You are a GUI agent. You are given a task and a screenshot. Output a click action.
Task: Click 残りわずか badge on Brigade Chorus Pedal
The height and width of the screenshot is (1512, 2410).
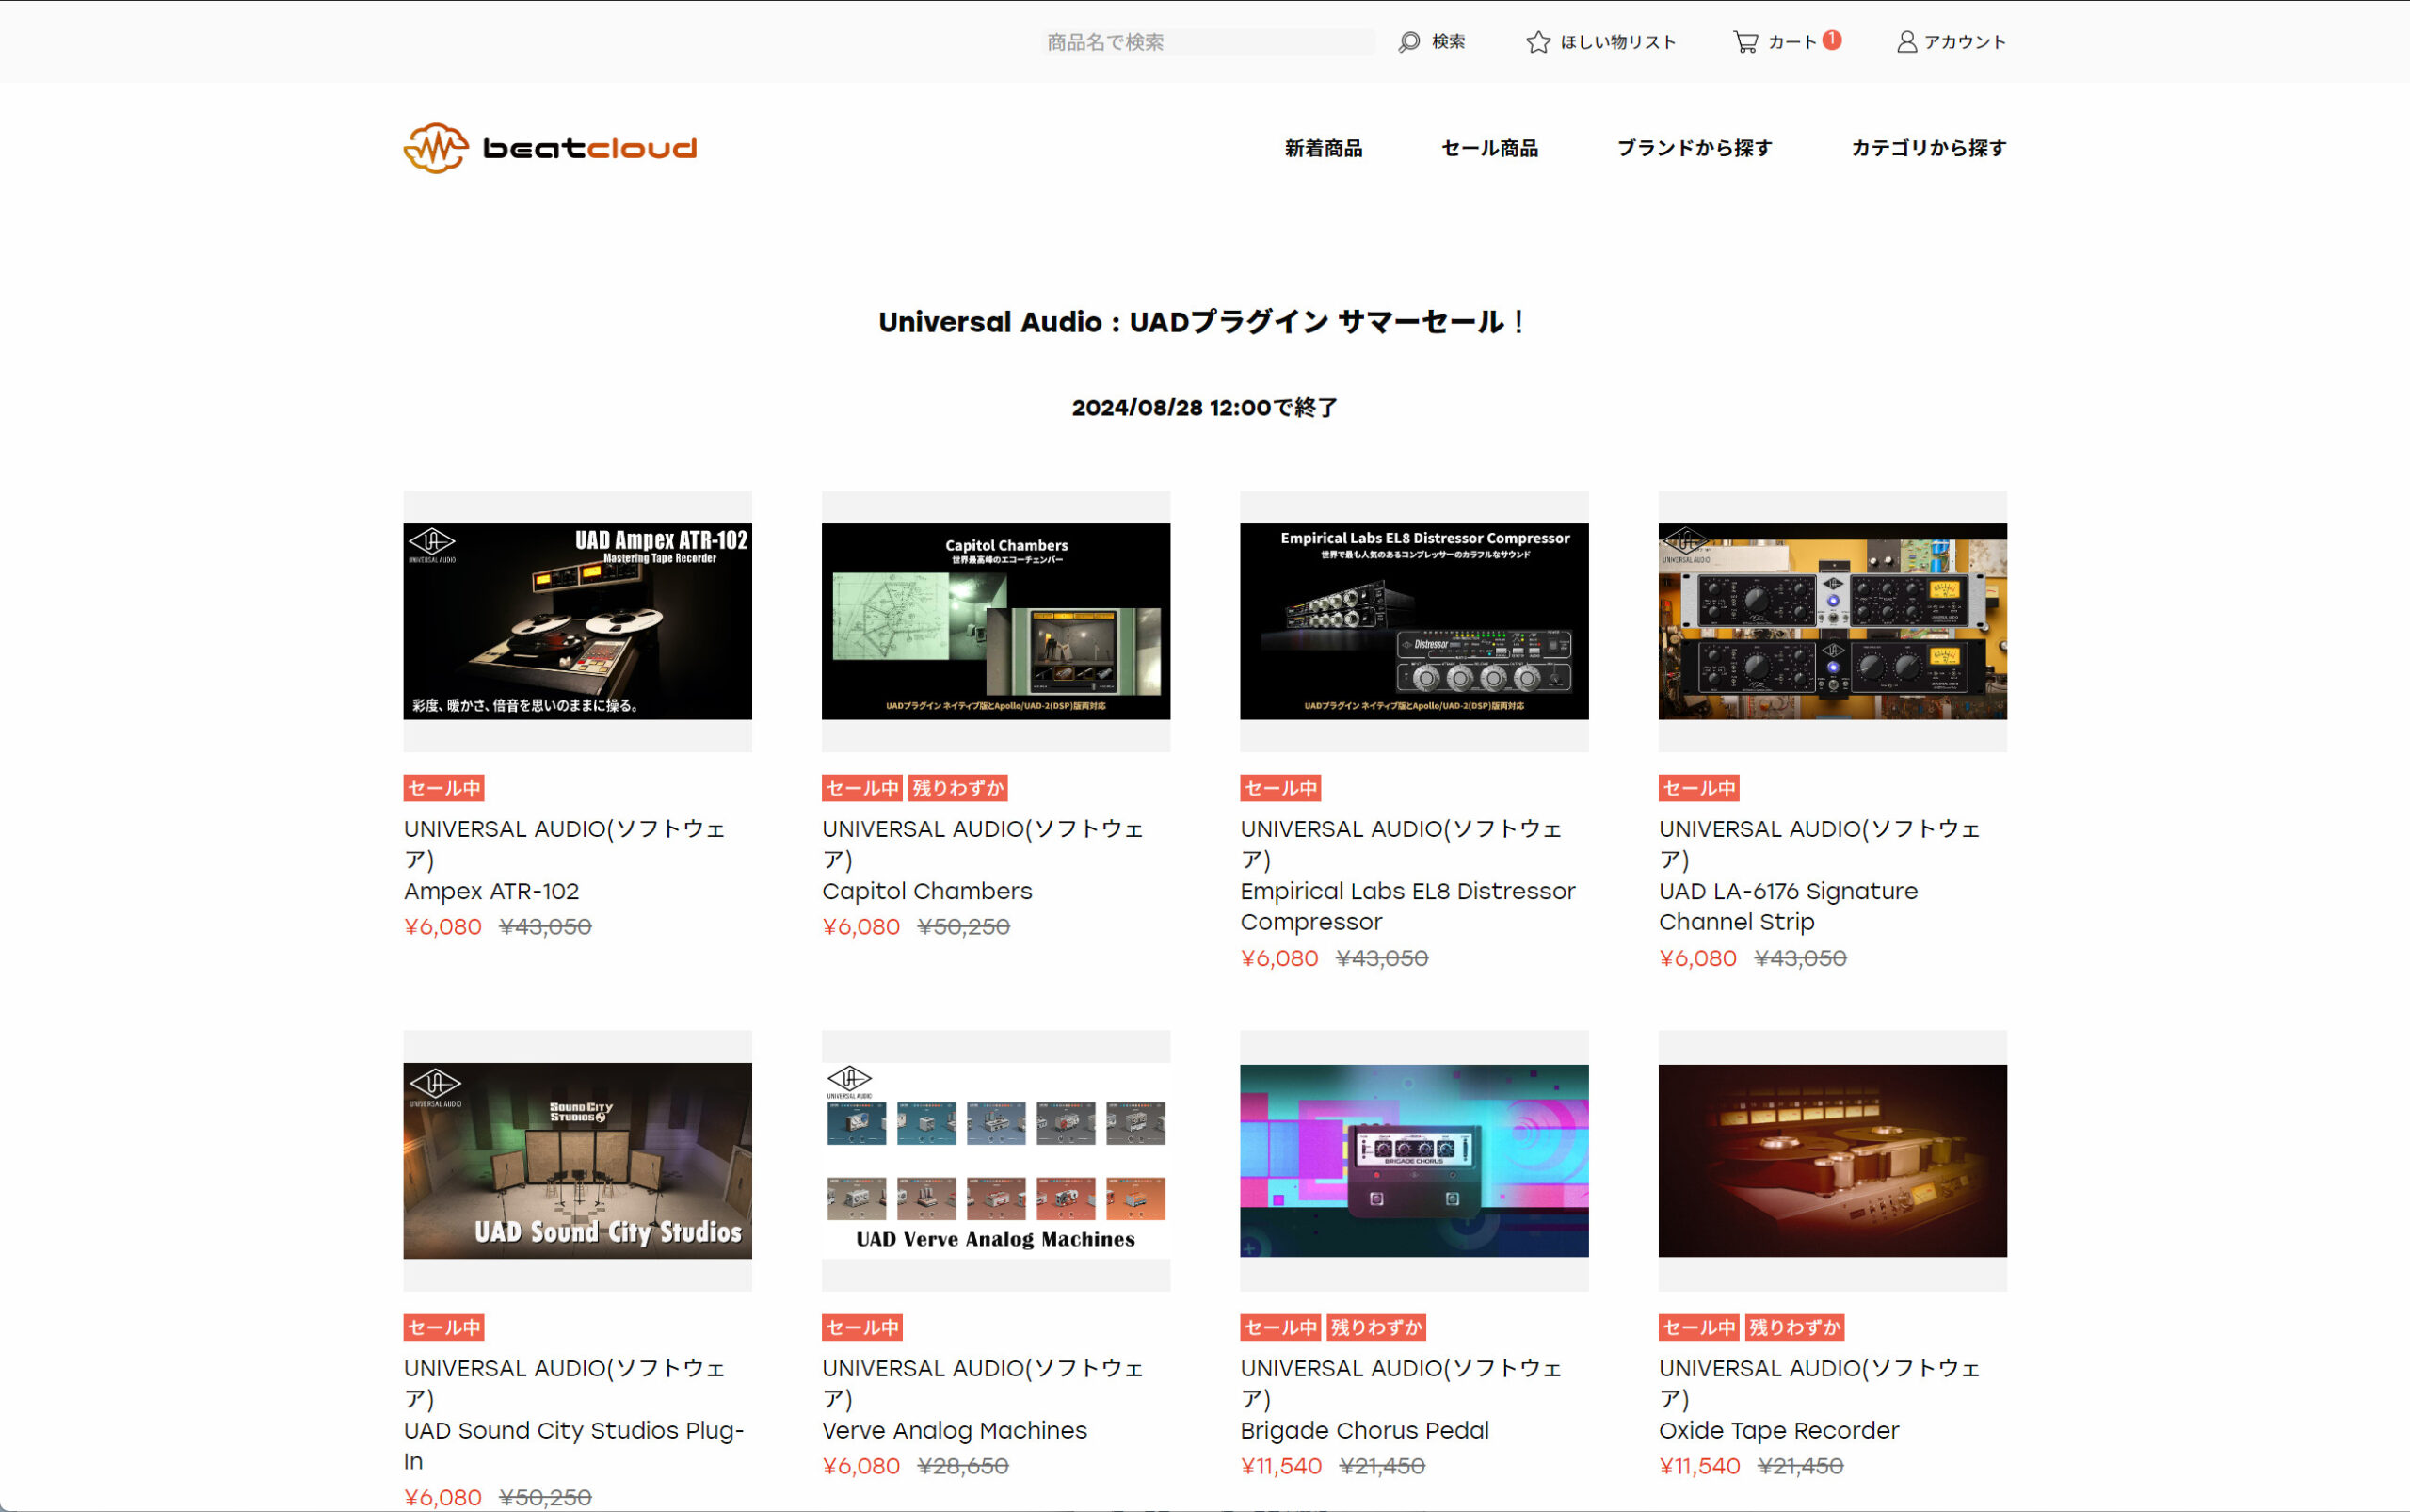click(1376, 1327)
